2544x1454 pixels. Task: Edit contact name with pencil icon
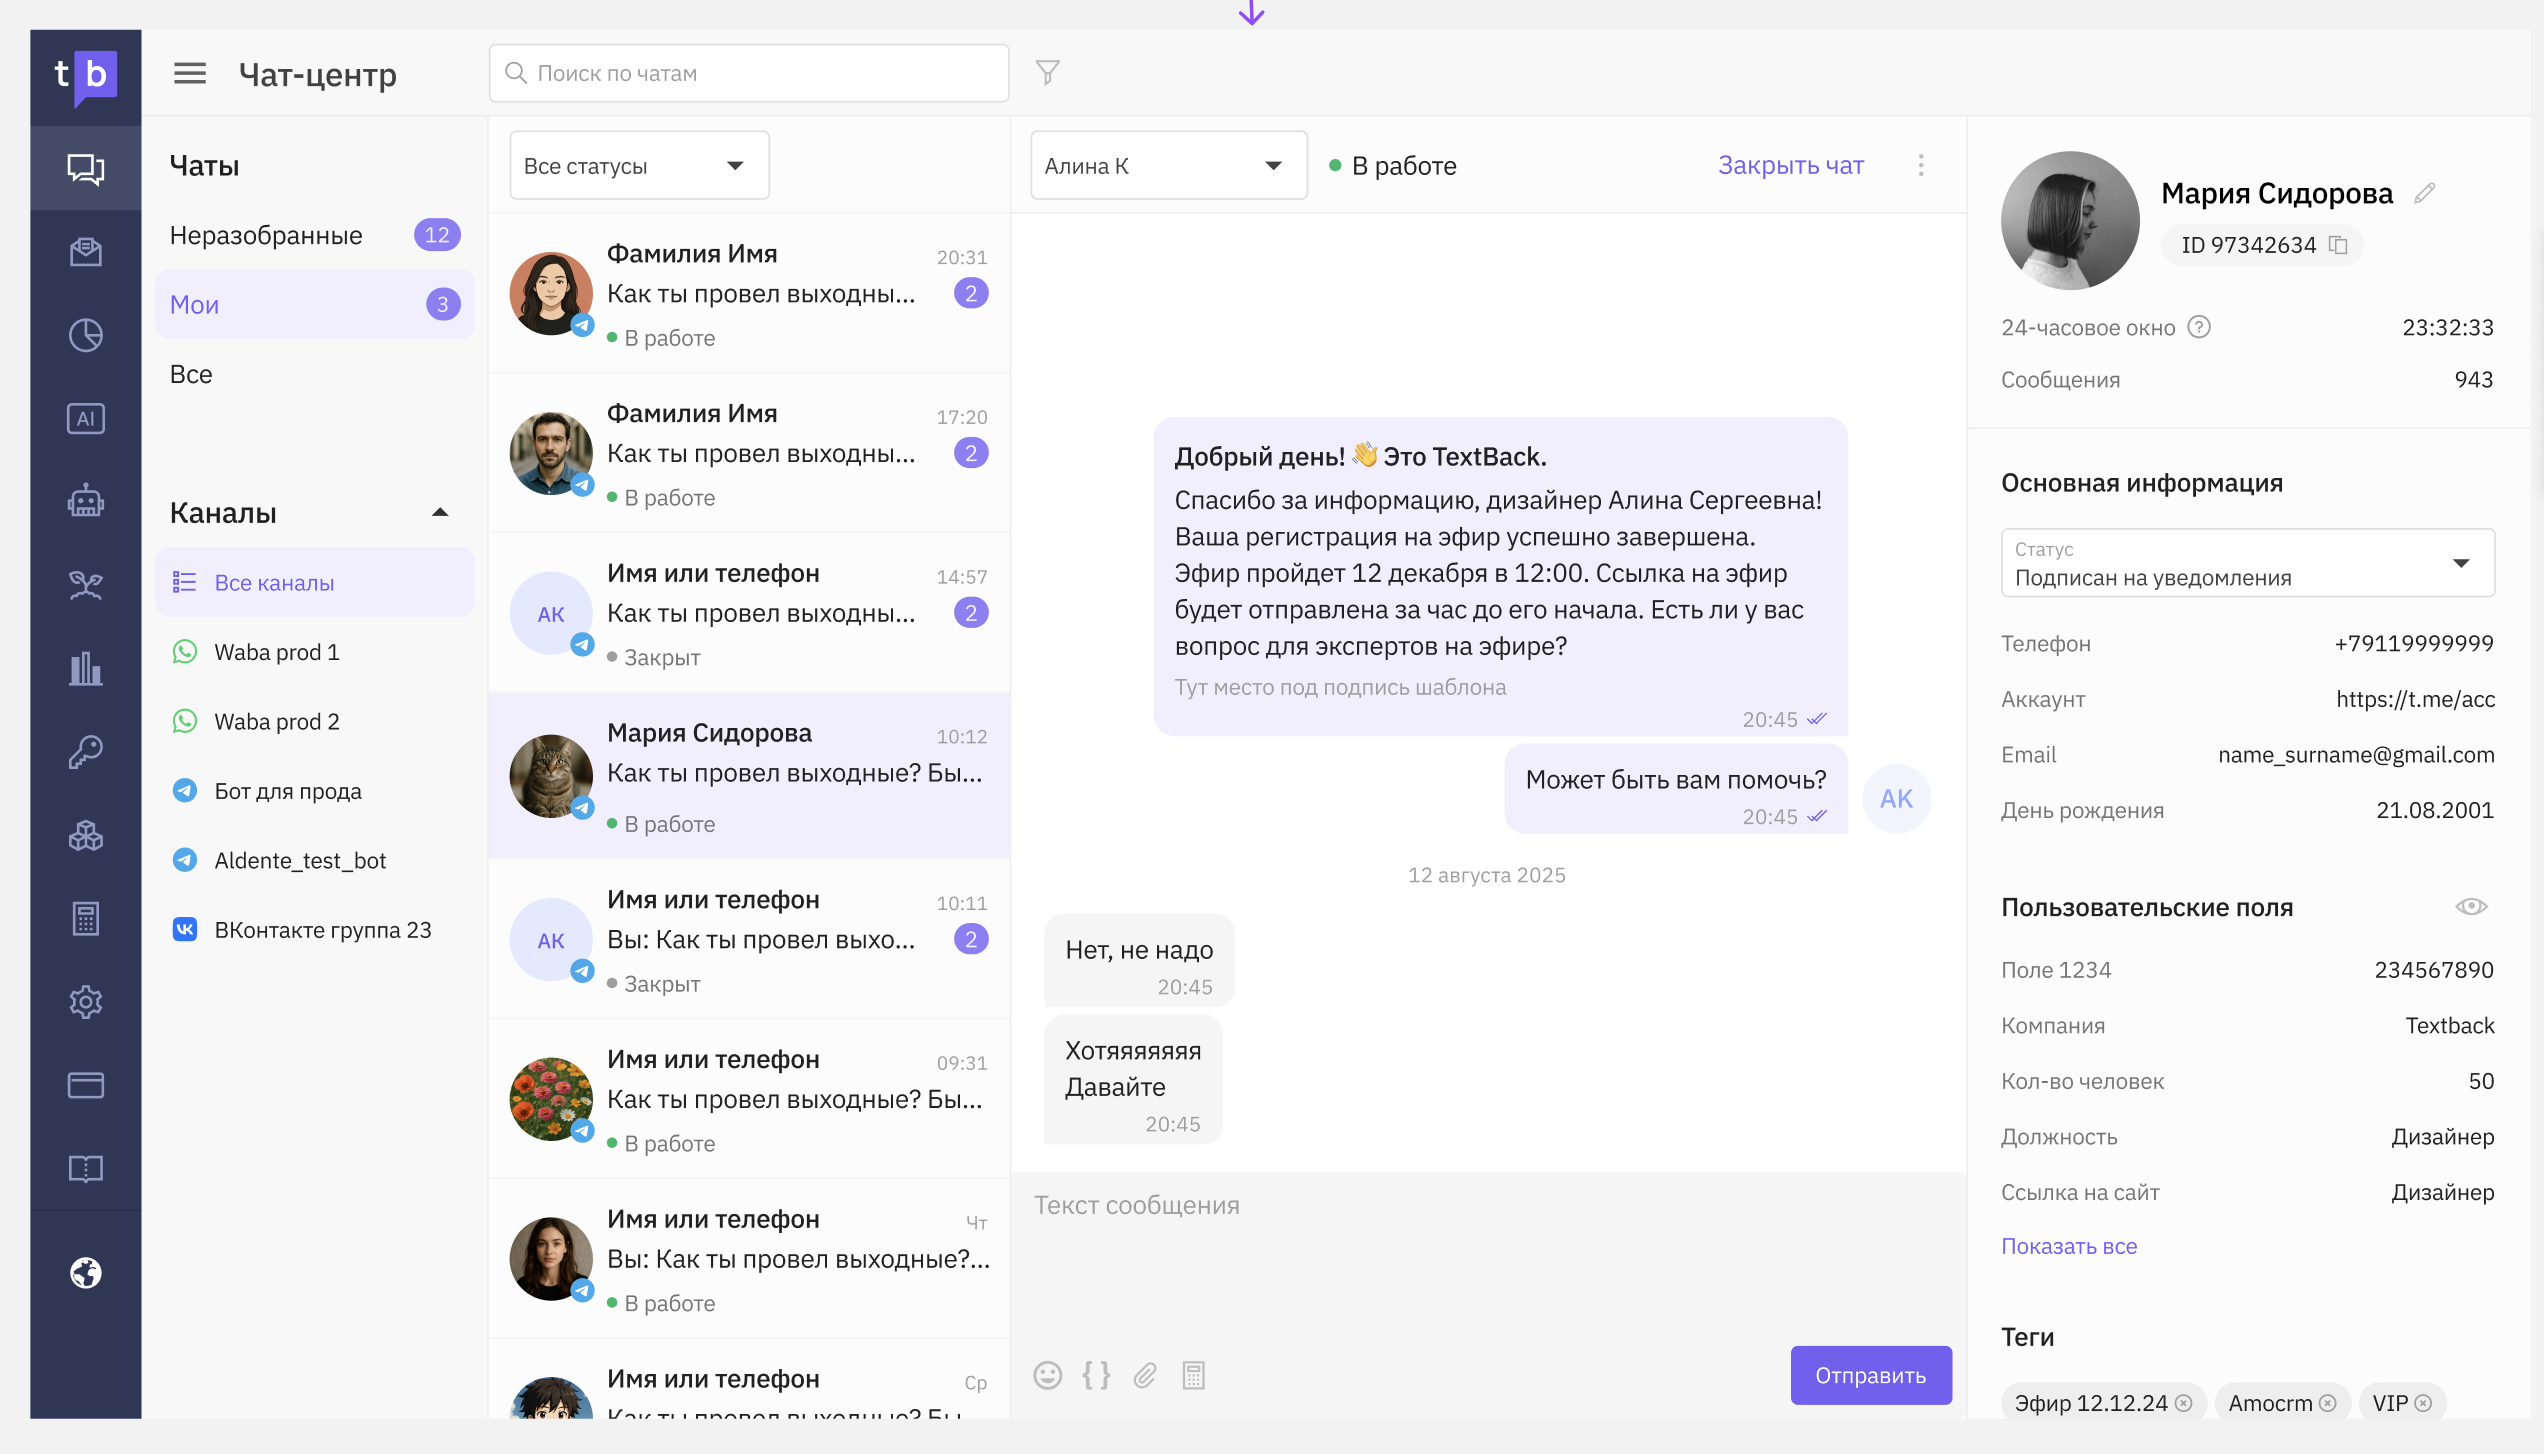2424,193
